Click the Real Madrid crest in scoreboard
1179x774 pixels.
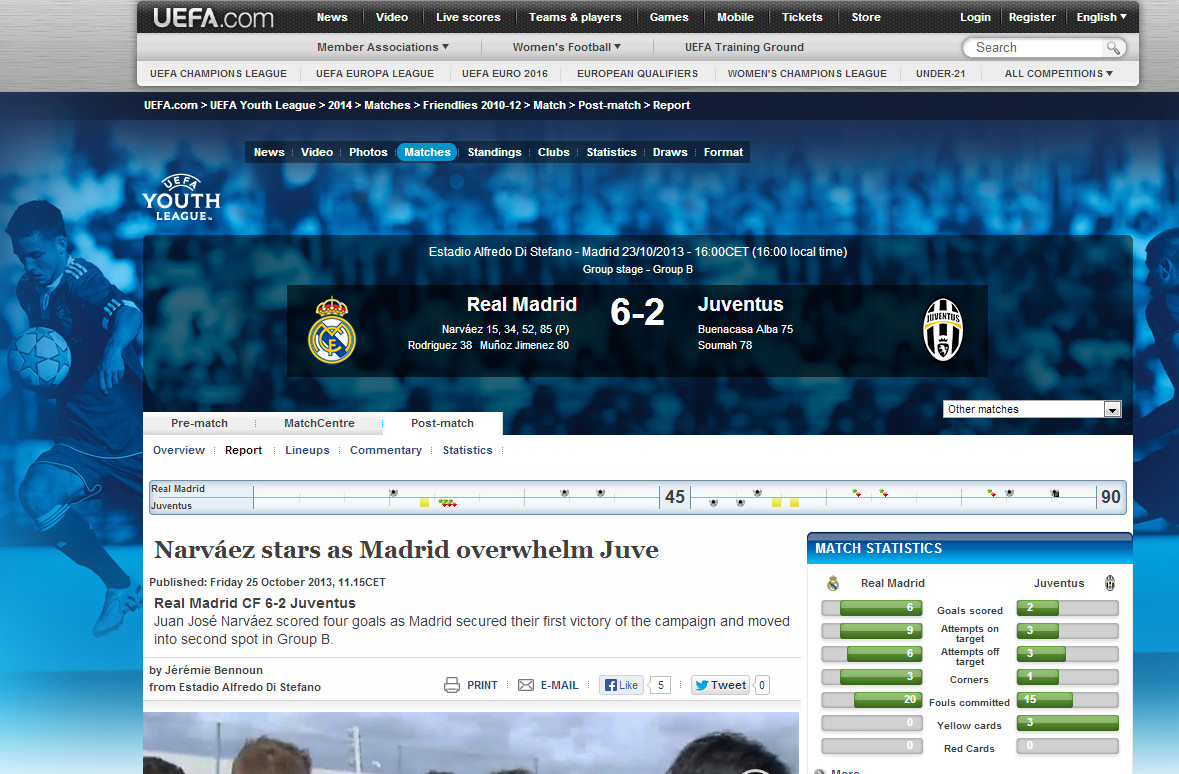click(x=332, y=330)
